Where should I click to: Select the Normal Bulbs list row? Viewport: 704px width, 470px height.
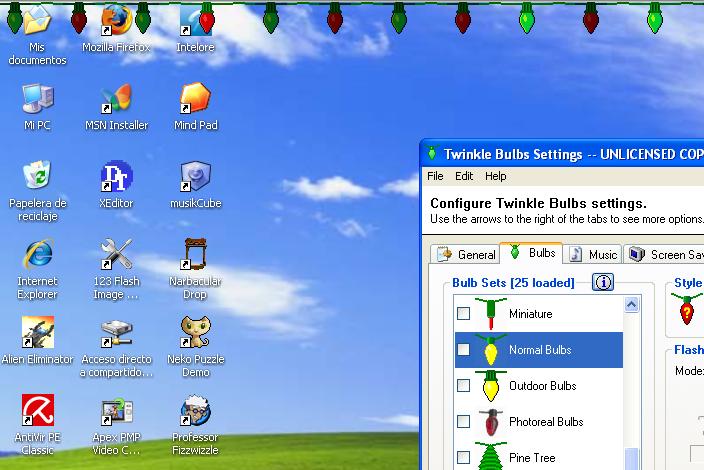click(x=539, y=350)
